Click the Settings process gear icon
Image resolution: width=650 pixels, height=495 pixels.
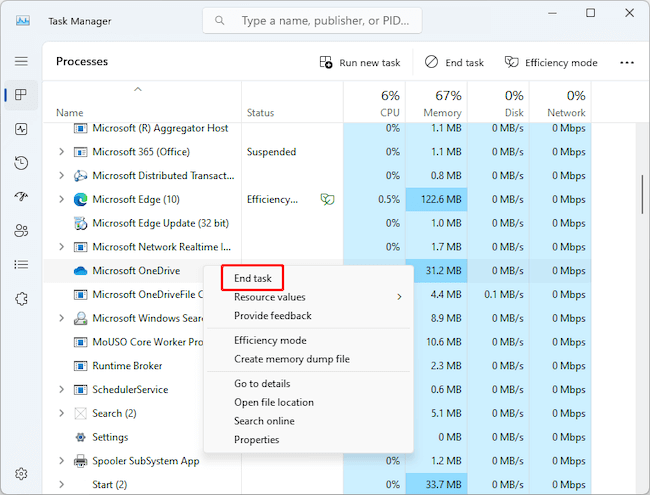point(80,437)
